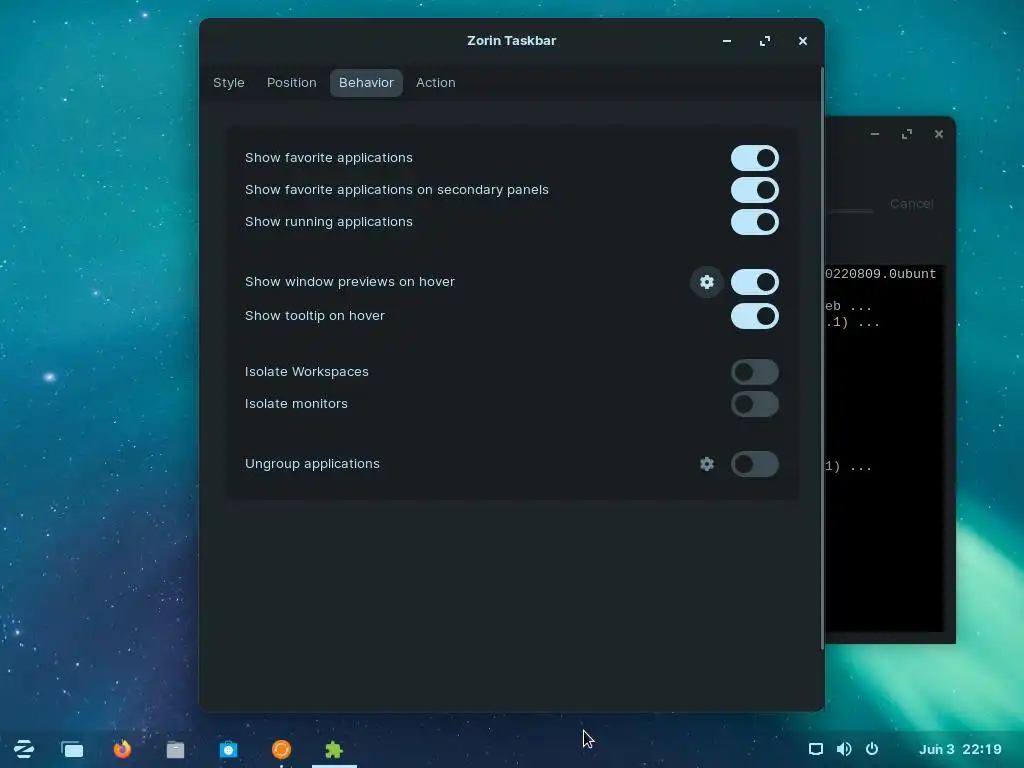Select the green Extensions puzzle taskbar icon
The height and width of the screenshot is (768, 1024).
coord(334,749)
